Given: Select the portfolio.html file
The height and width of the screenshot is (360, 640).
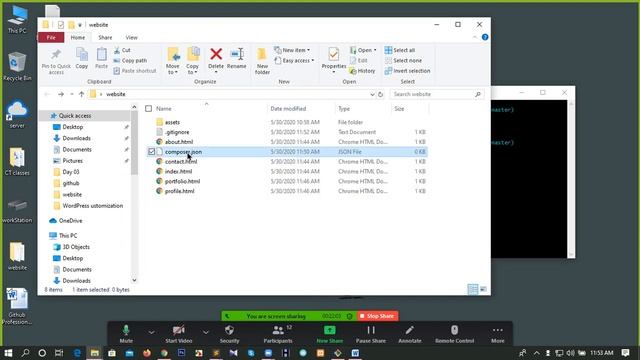Looking at the screenshot, I should pos(182,181).
